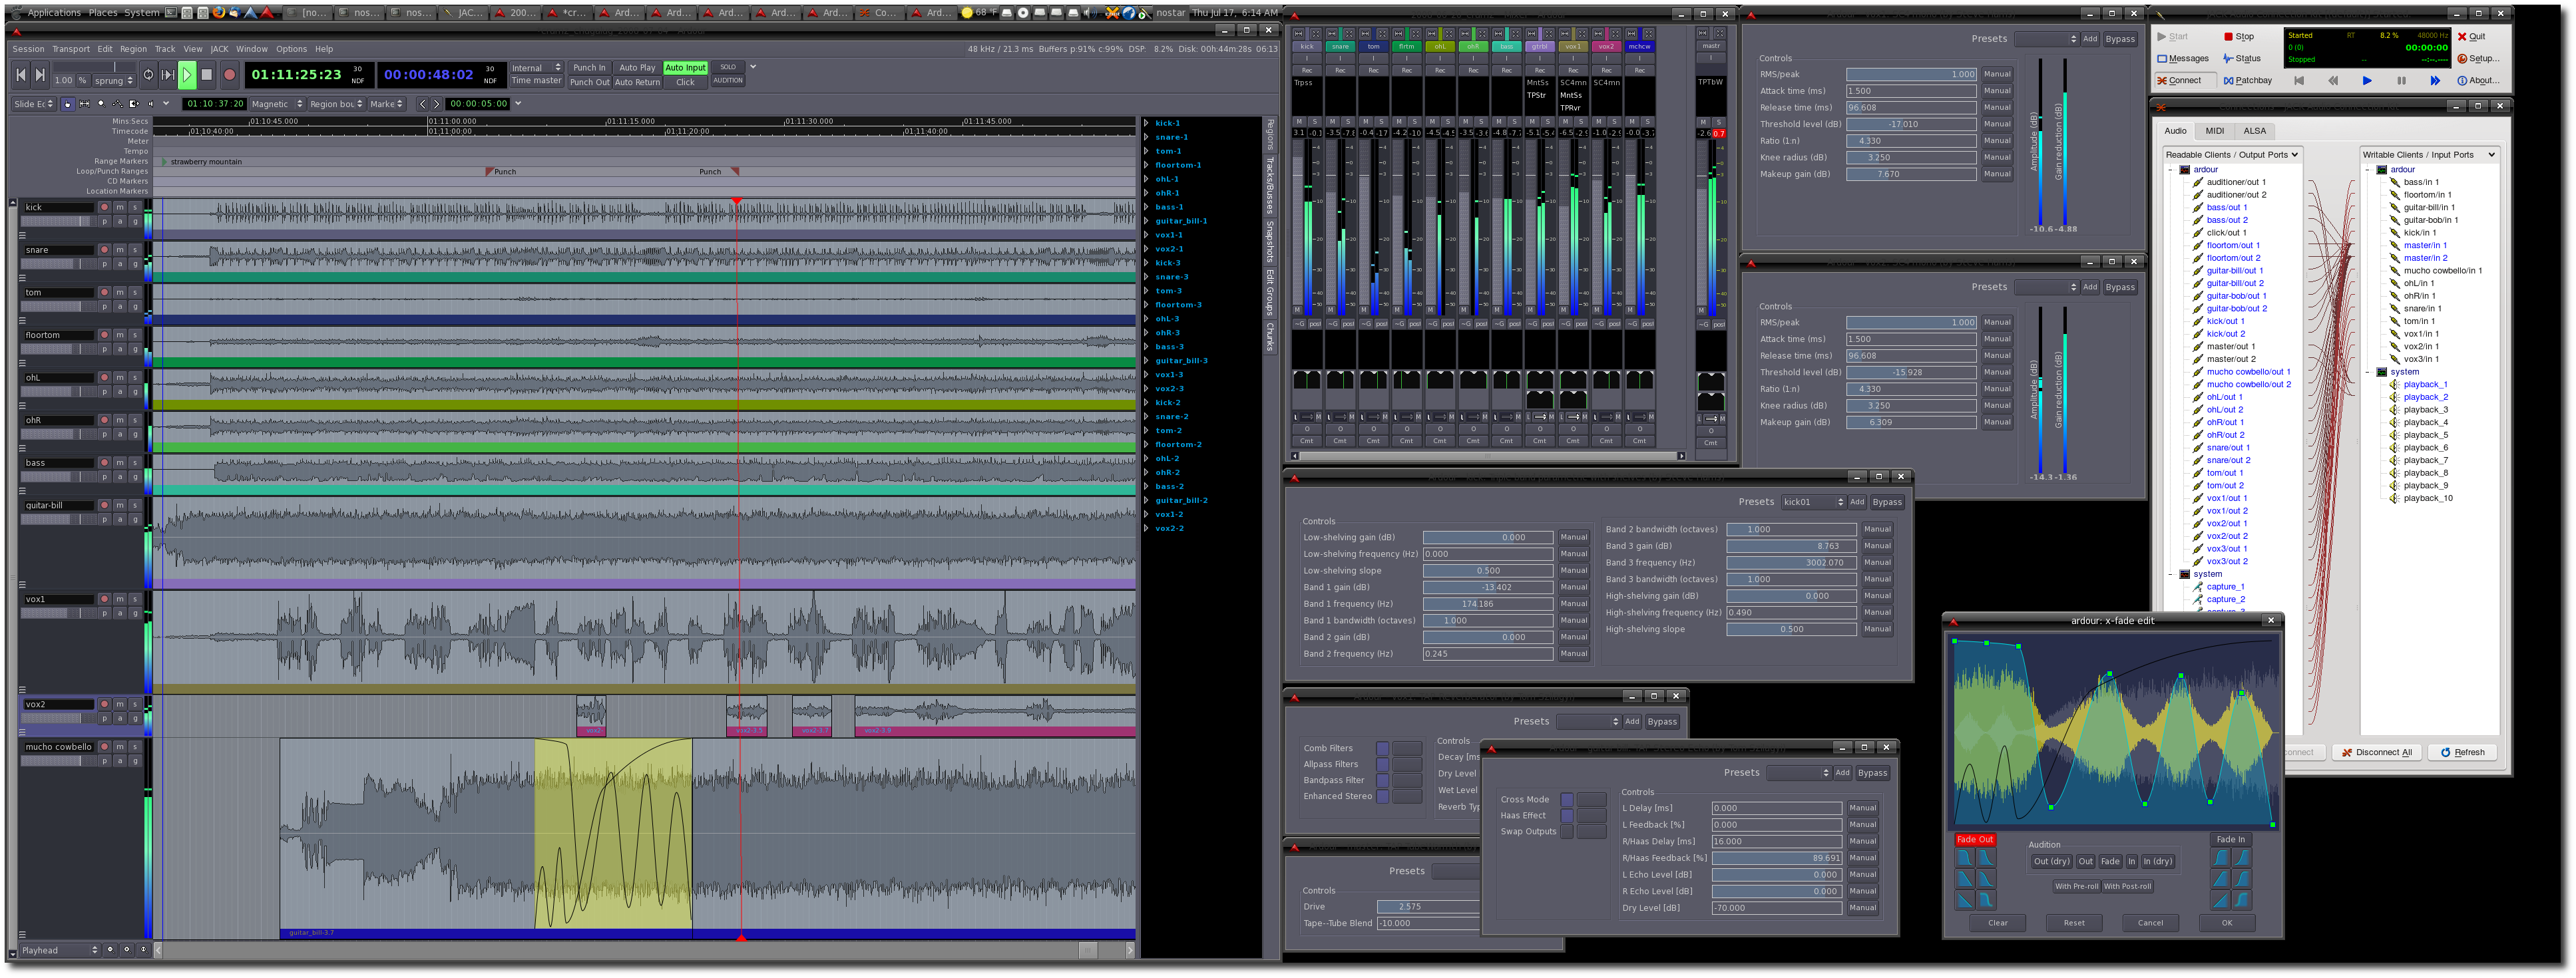Open Patchbay in JACK control
2576x978 pixels.
(2247, 80)
